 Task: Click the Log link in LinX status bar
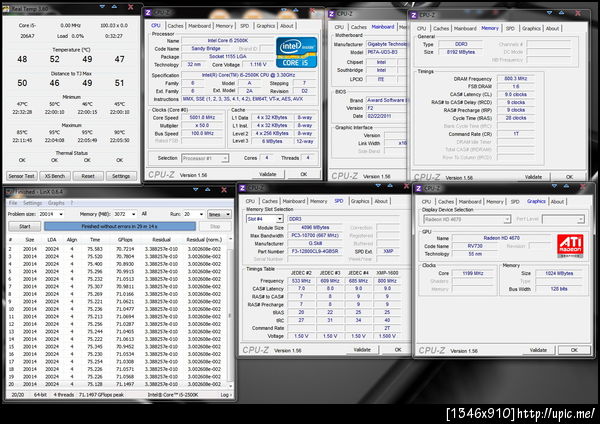[226, 395]
